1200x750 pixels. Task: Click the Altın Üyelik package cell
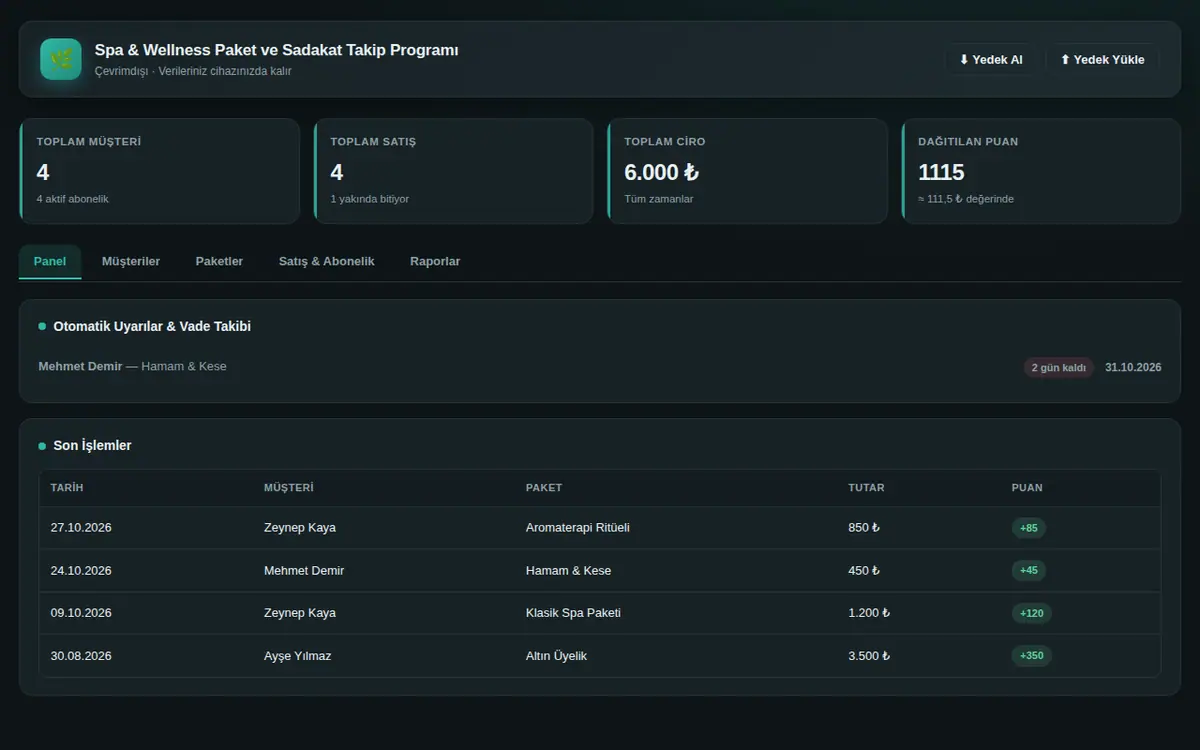click(x=556, y=656)
